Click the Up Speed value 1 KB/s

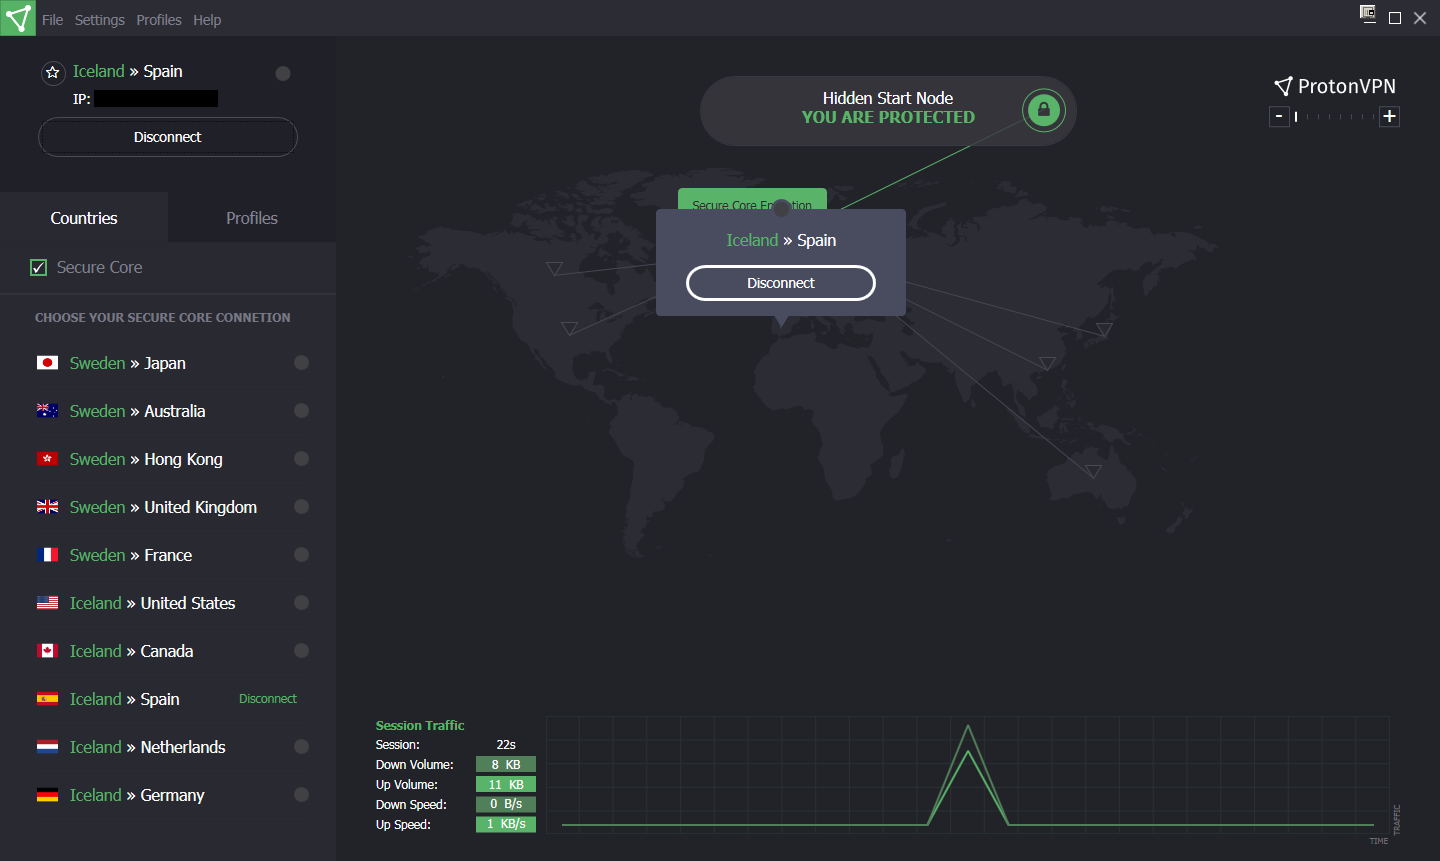(x=506, y=825)
